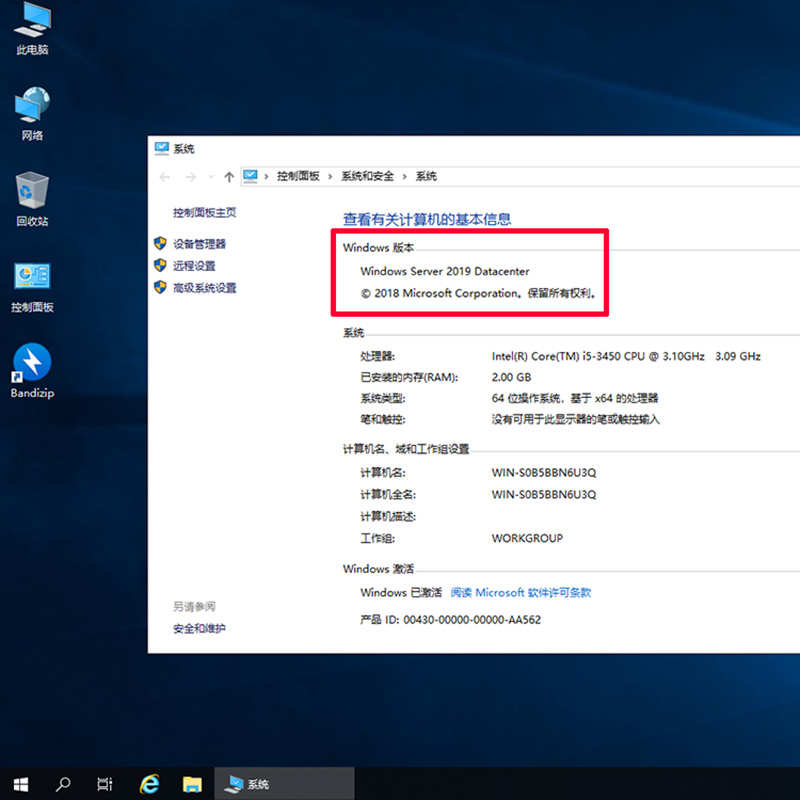Expand chevron after 控制面板 breadcrumb
Screen dimensions: 800x800
pos(330,177)
